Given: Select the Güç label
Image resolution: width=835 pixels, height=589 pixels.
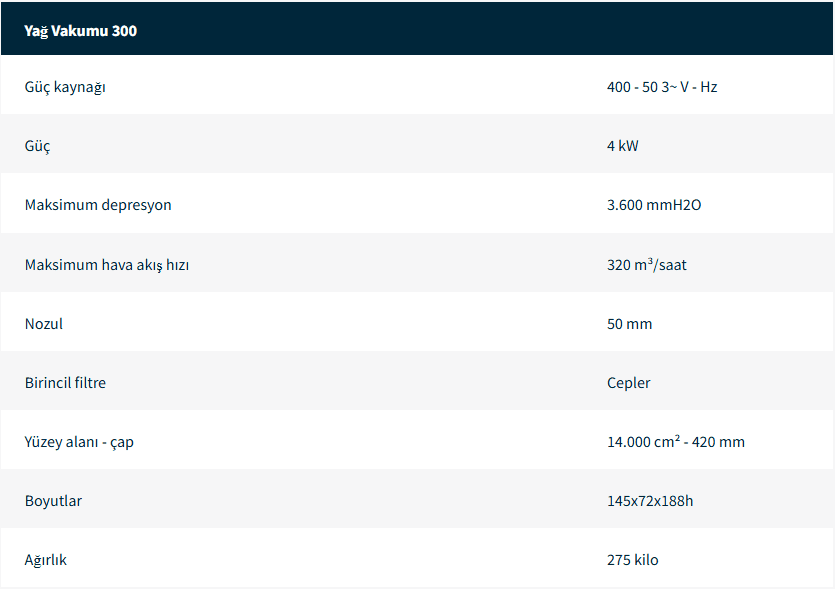Looking at the screenshot, I should tap(37, 146).
